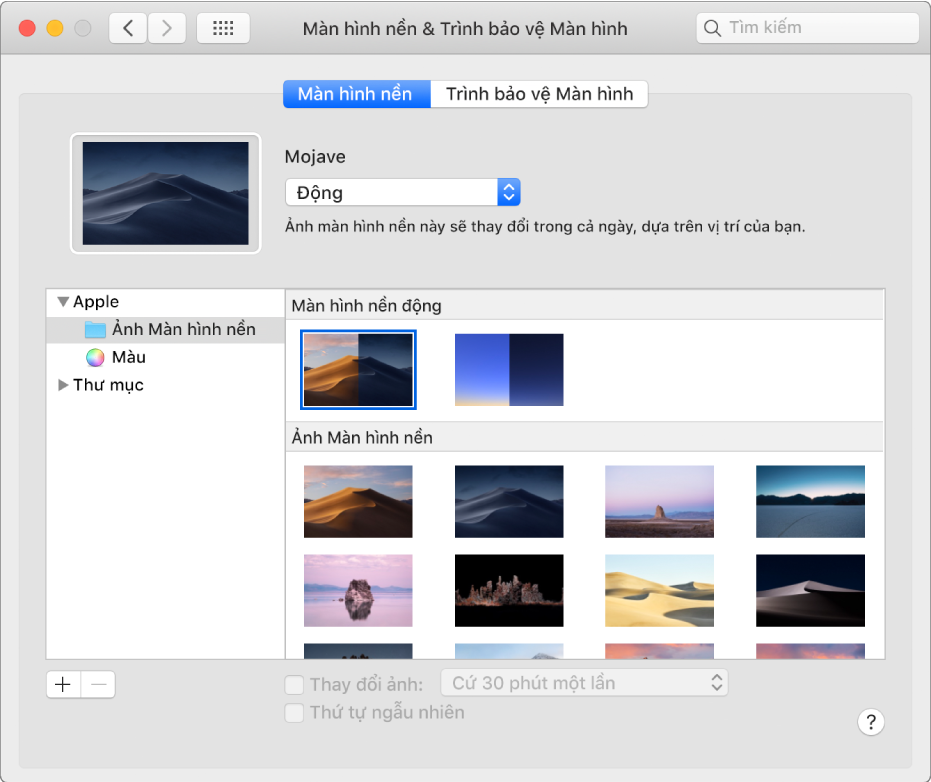Choose the dynamic blue gradient wallpaper

[509, 369]
